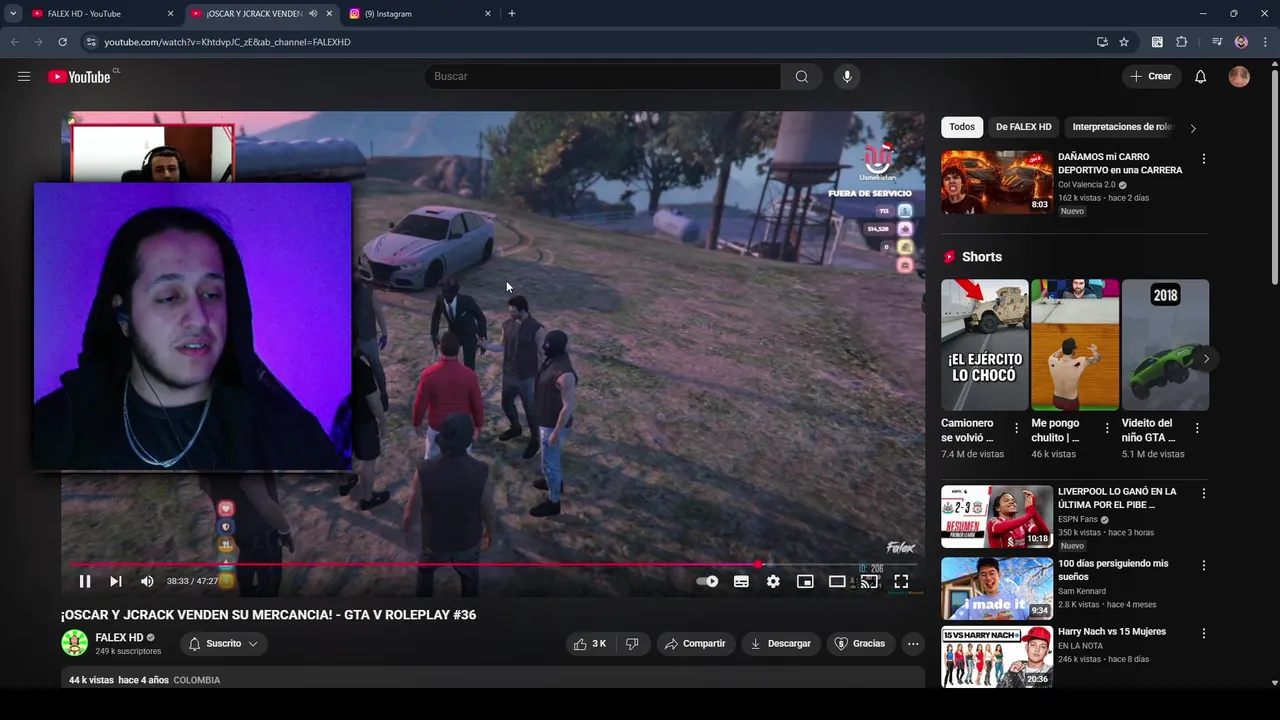
Task: Open options for Videito del niño short
Action: tap(1197, 428)
